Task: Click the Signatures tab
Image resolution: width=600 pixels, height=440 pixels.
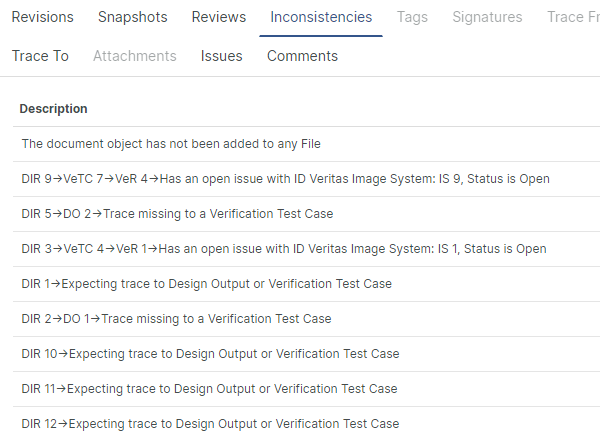Action: coord(487,17)
